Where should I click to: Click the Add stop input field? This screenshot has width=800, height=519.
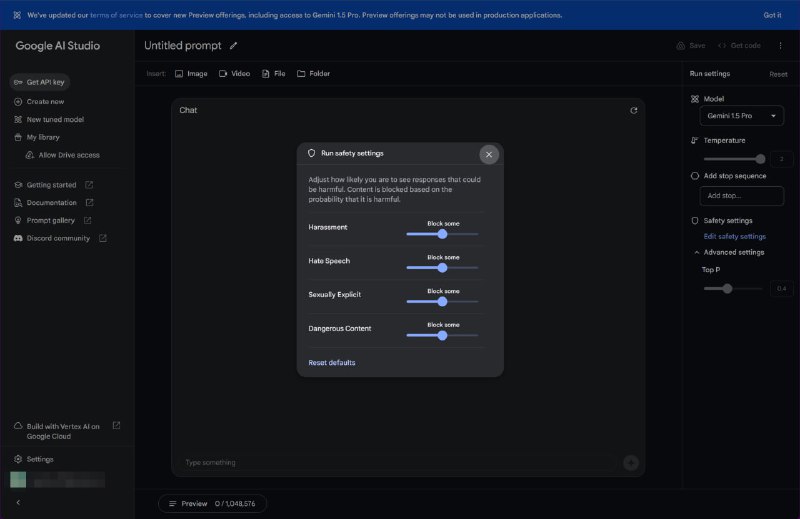[742, 196]
